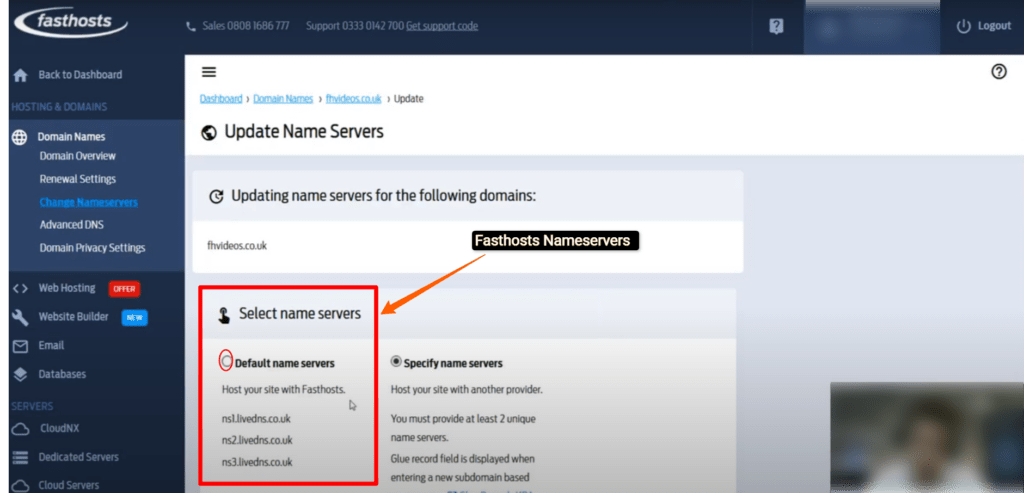Click the refresh icon beside Updating name servers
The image size is (1024, 493).
click(x=216, y=197)
